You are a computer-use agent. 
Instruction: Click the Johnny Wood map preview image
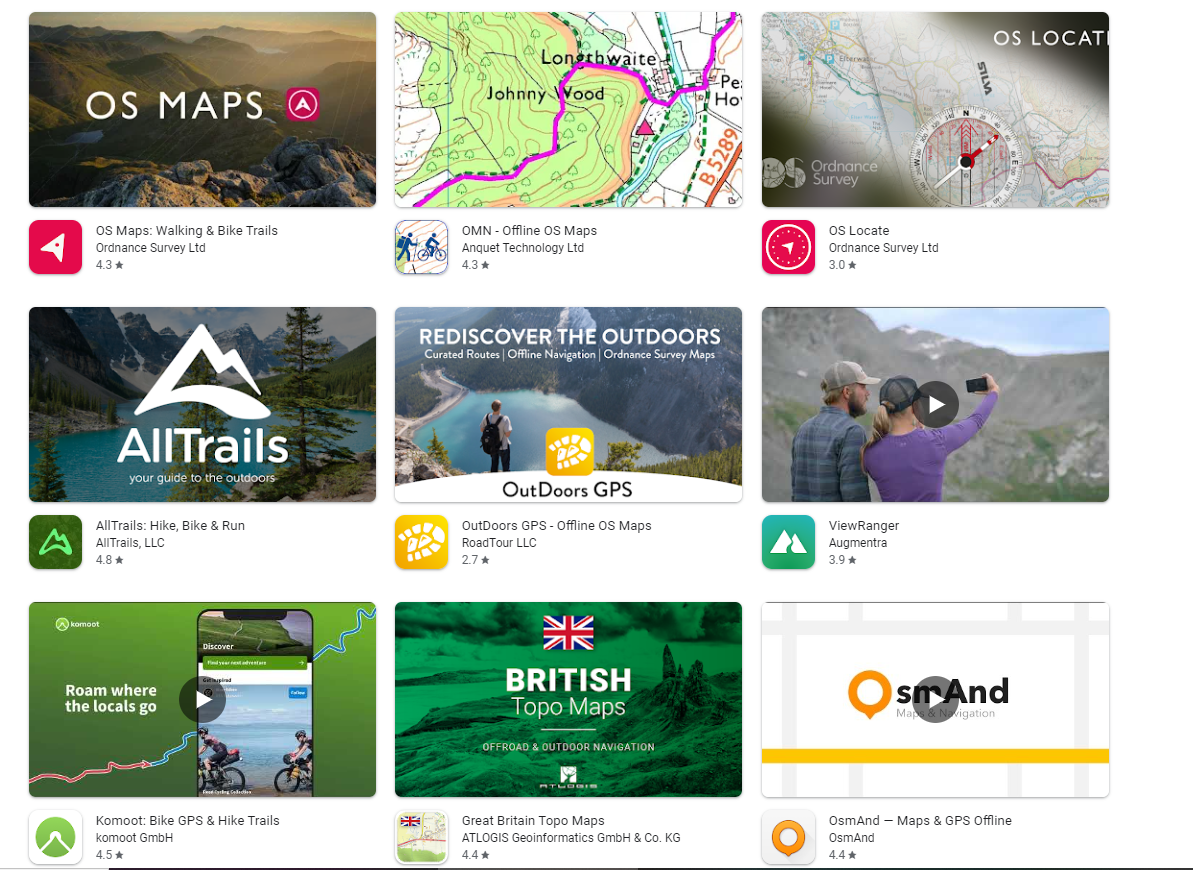coord(568,110)
